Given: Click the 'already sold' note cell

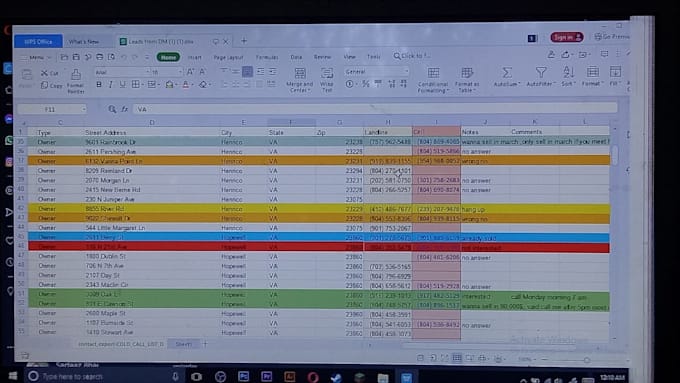Looking at the screenshot, I should click(x=485, y=238).
